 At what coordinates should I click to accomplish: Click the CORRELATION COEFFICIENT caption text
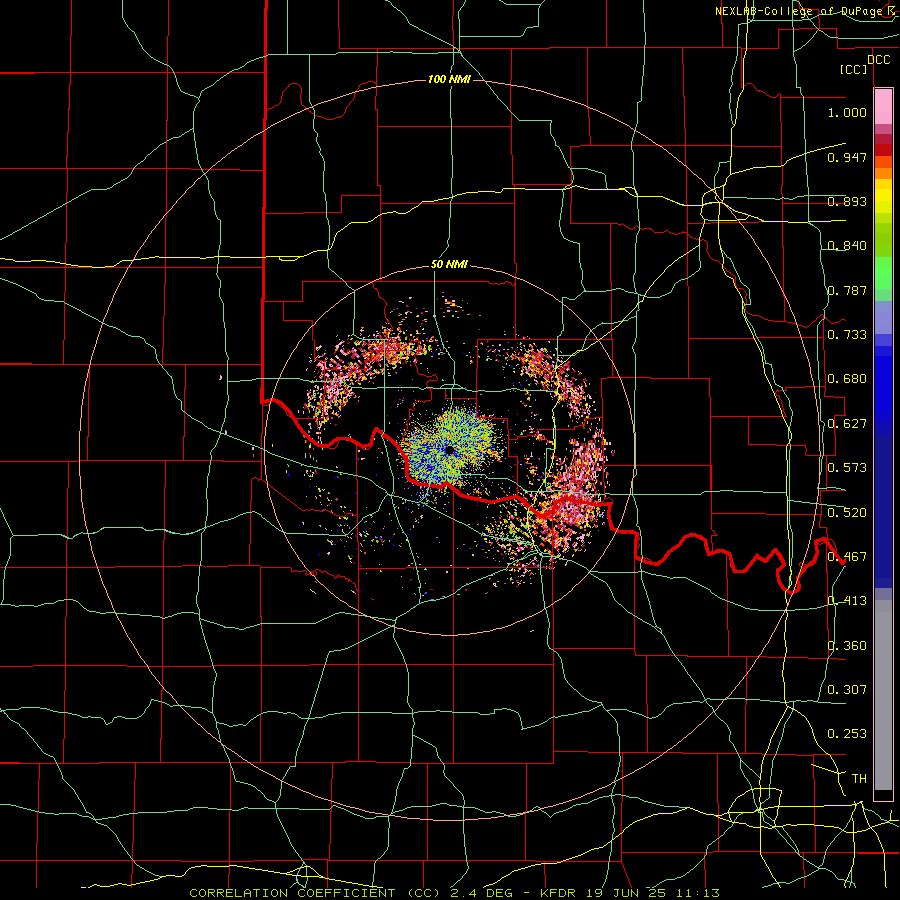point(292,893)
